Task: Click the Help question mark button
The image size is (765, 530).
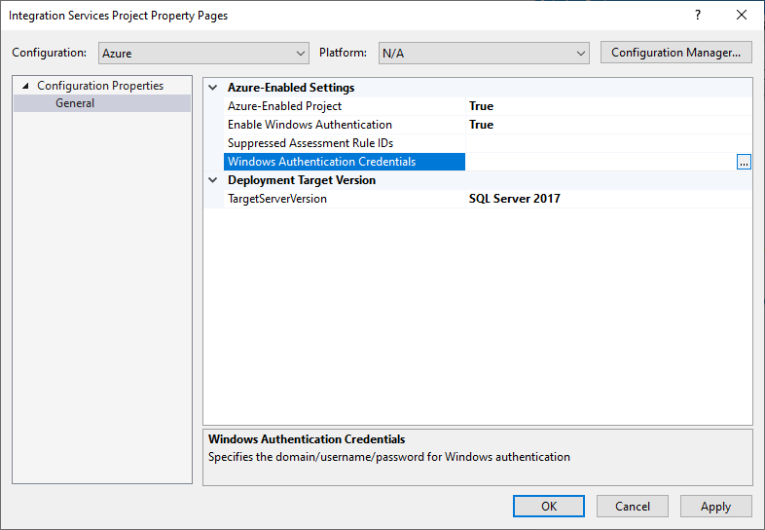Action: (x=698, y=15)
